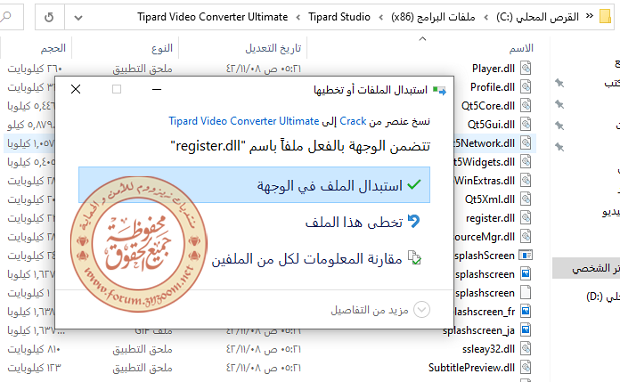
Task: Select Tipard Studio in breadcrumb path
Action: 339,17
